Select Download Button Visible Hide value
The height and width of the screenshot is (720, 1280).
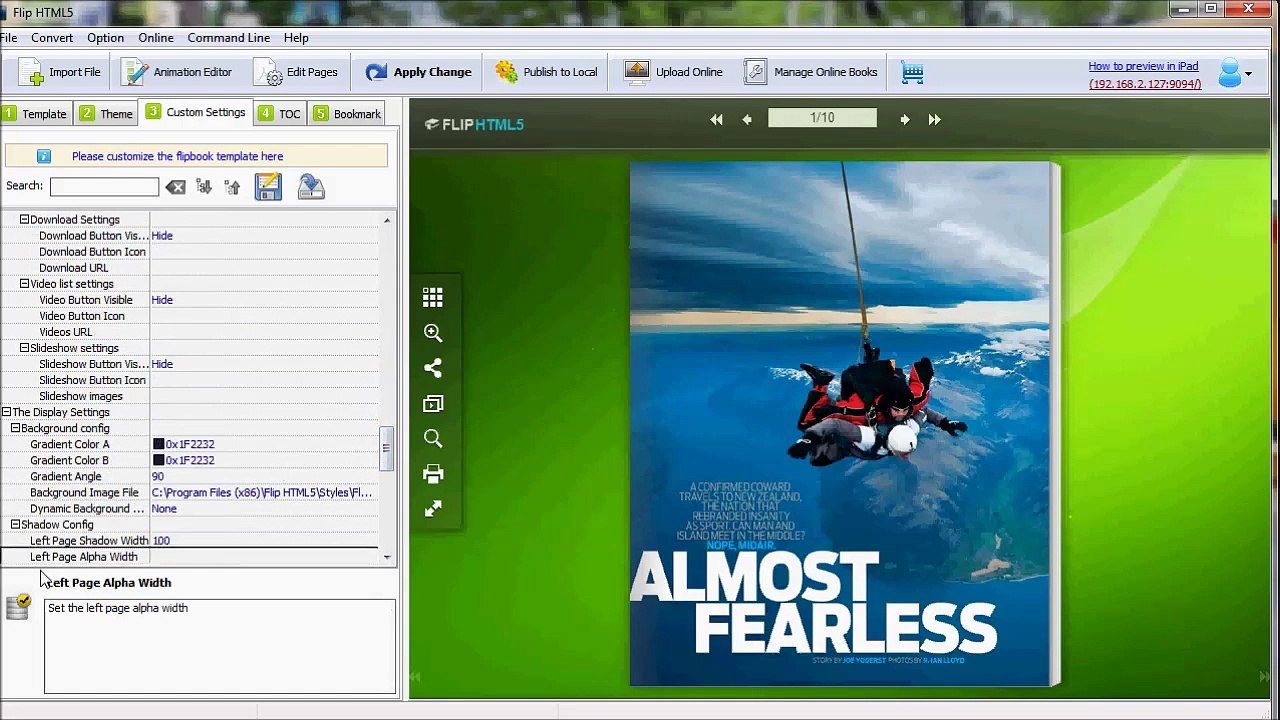click(x=162, y=236)
